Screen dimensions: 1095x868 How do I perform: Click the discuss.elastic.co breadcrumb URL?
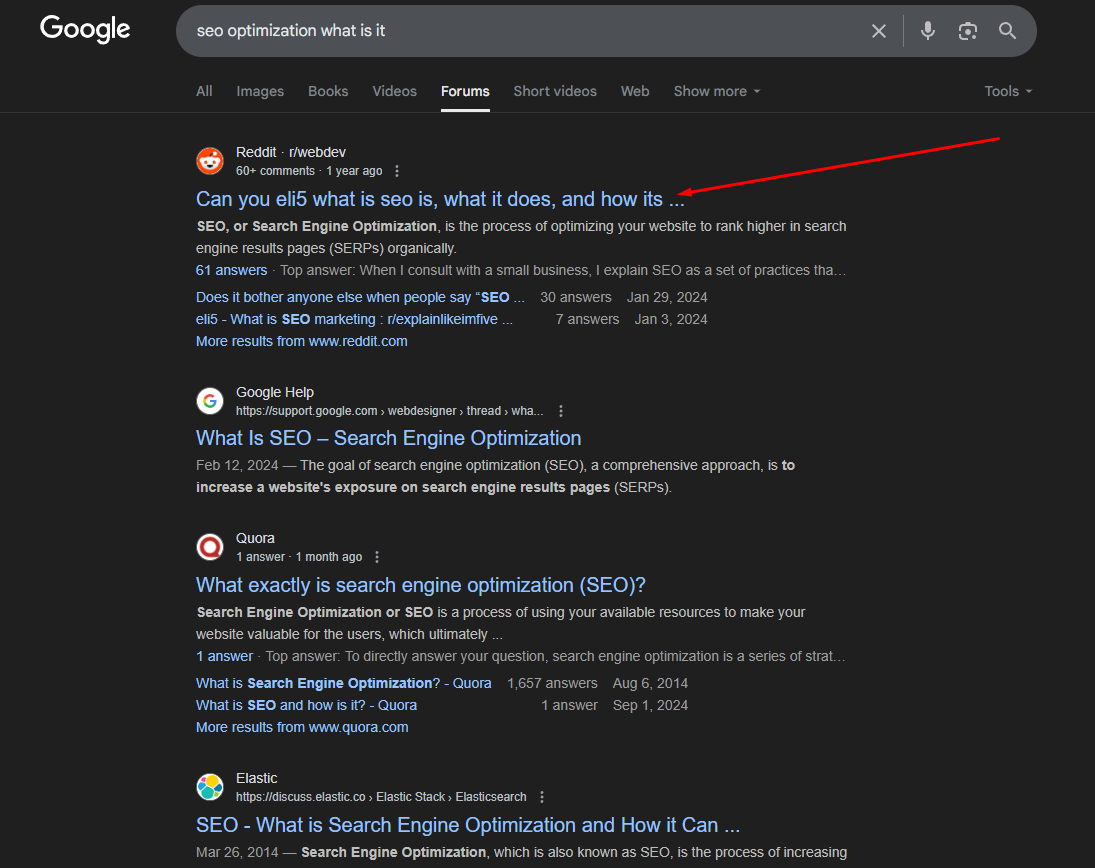point(381,797)
